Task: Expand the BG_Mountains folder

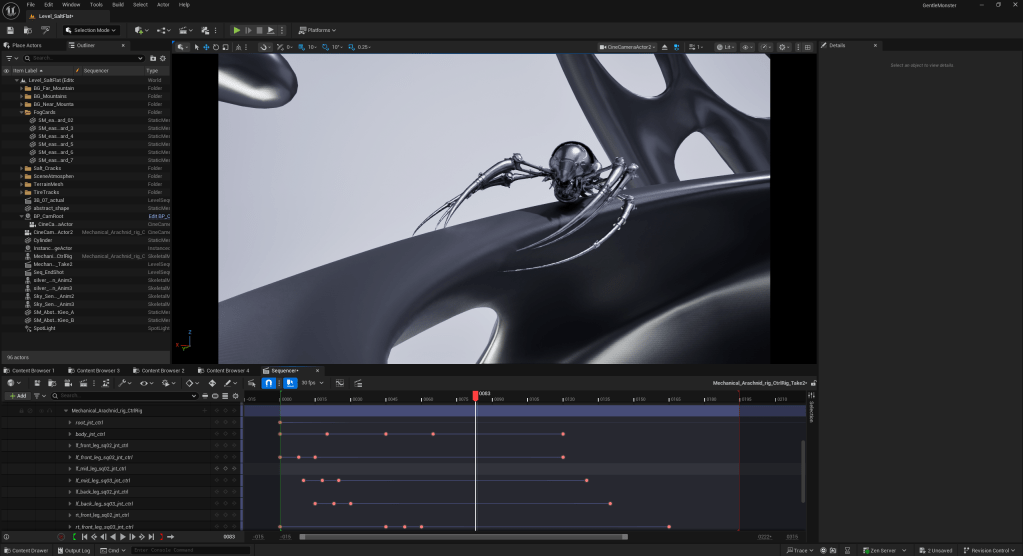Action: pos(22,96)
